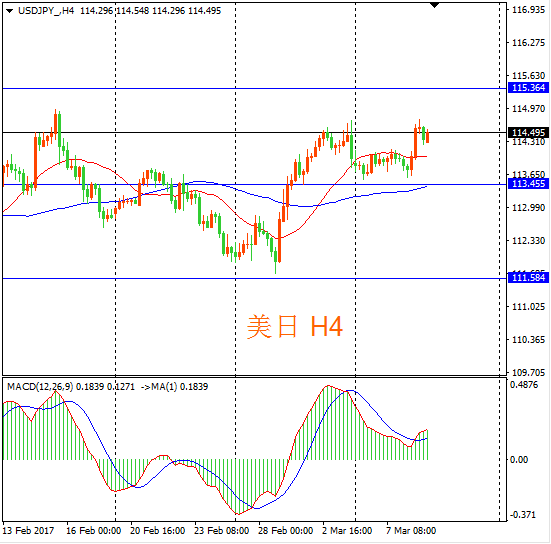Select the 115.364 price level label

coord(528,88)
